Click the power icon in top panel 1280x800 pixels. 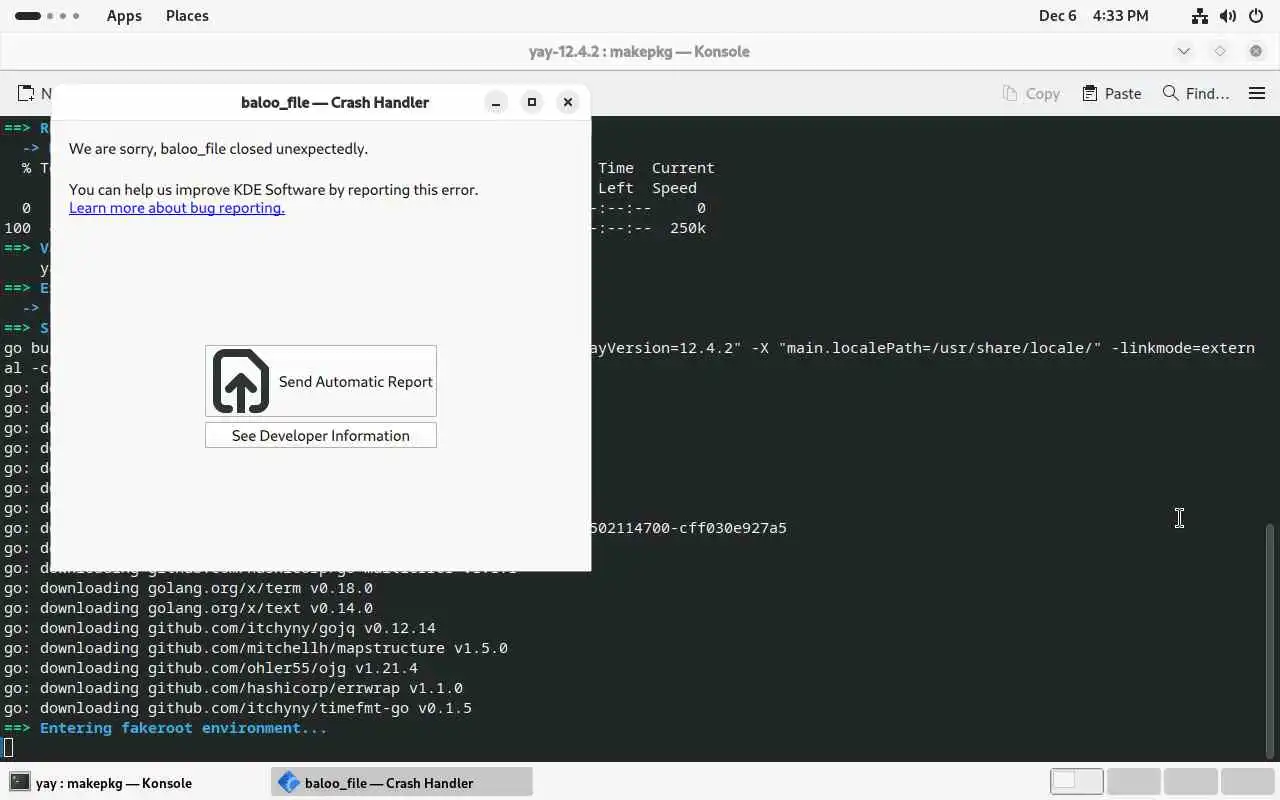click(1256, 16)
